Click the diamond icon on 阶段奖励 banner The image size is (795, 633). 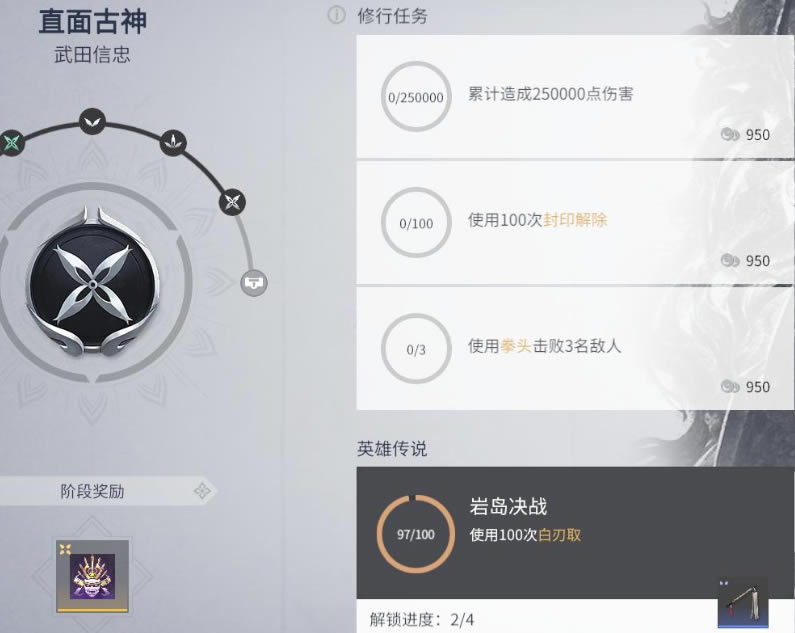(202, 491)
